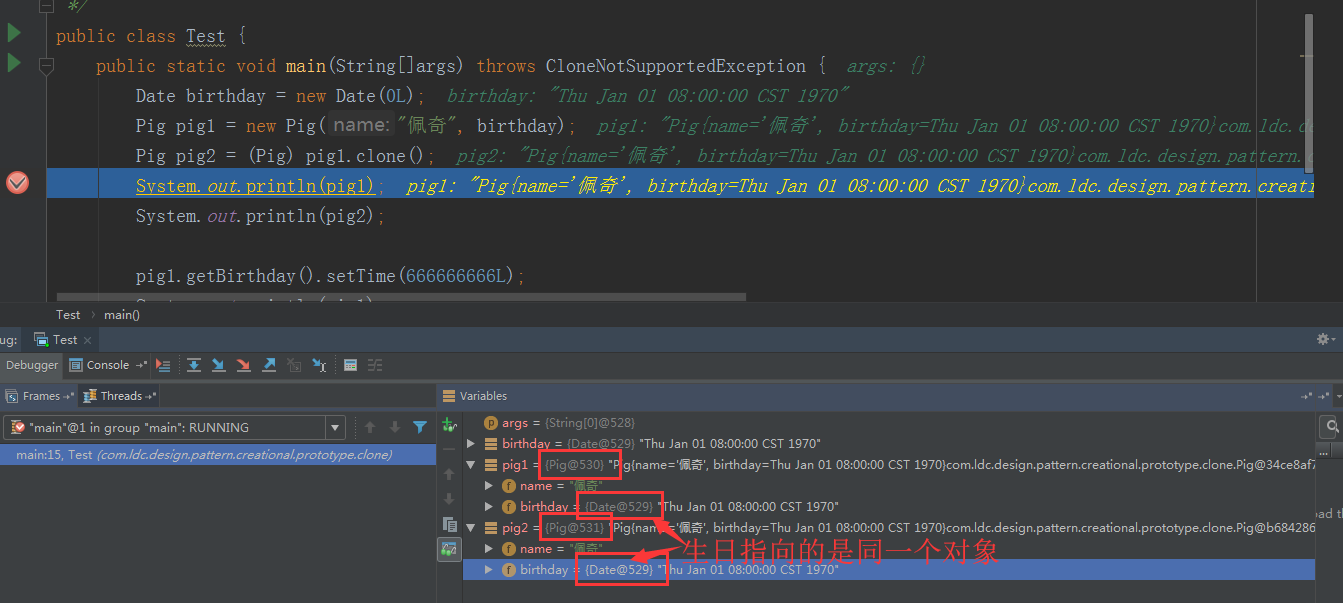Expand the birthday field under pig1
This screenshot has height=603, width=1343.
pos(489,507)
